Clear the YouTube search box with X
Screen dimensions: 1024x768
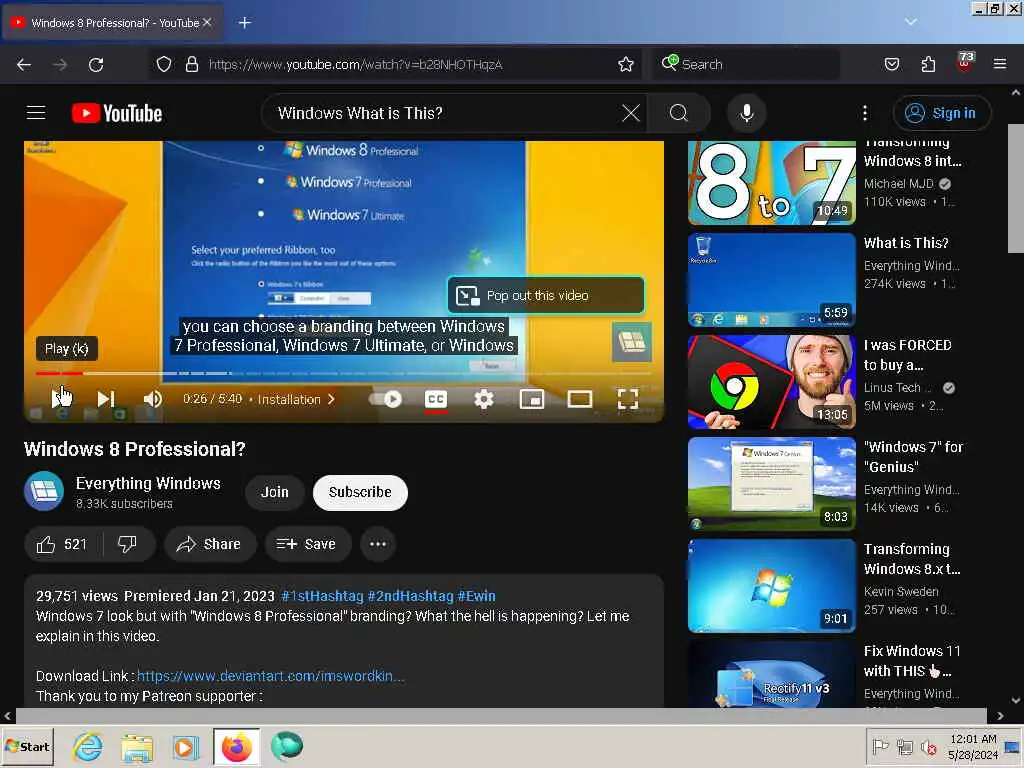coord(630,113)
